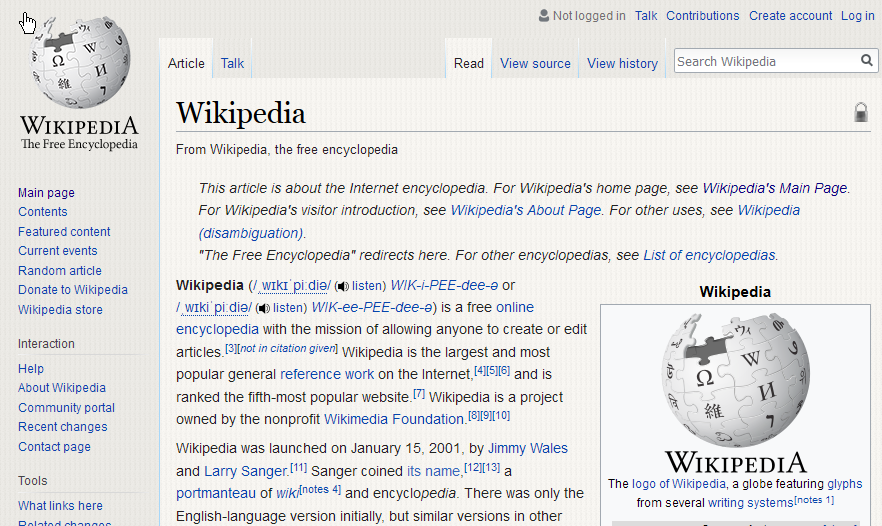Follow Wikipedia's About Page link
The image size is (882, 526).
point(526,210)
